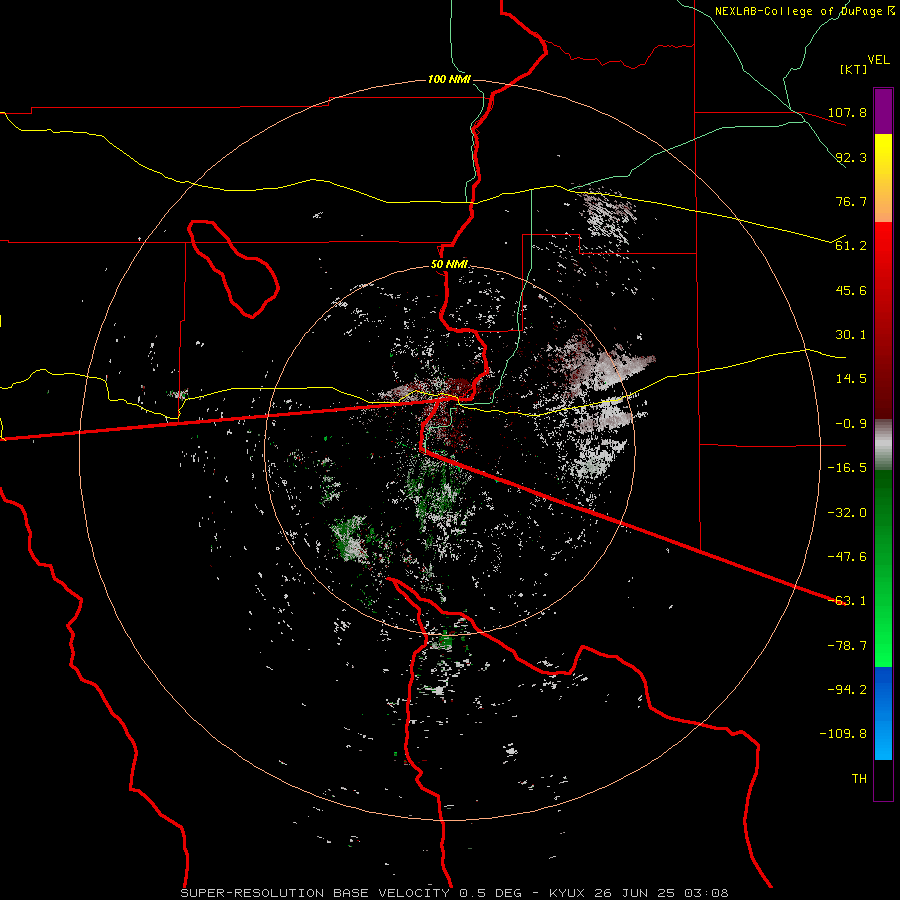Viewport: 900px width, 900px height.
Task: Click the 100 NMI range ring label
Action: pyautogui.click(x=449, y=79)
